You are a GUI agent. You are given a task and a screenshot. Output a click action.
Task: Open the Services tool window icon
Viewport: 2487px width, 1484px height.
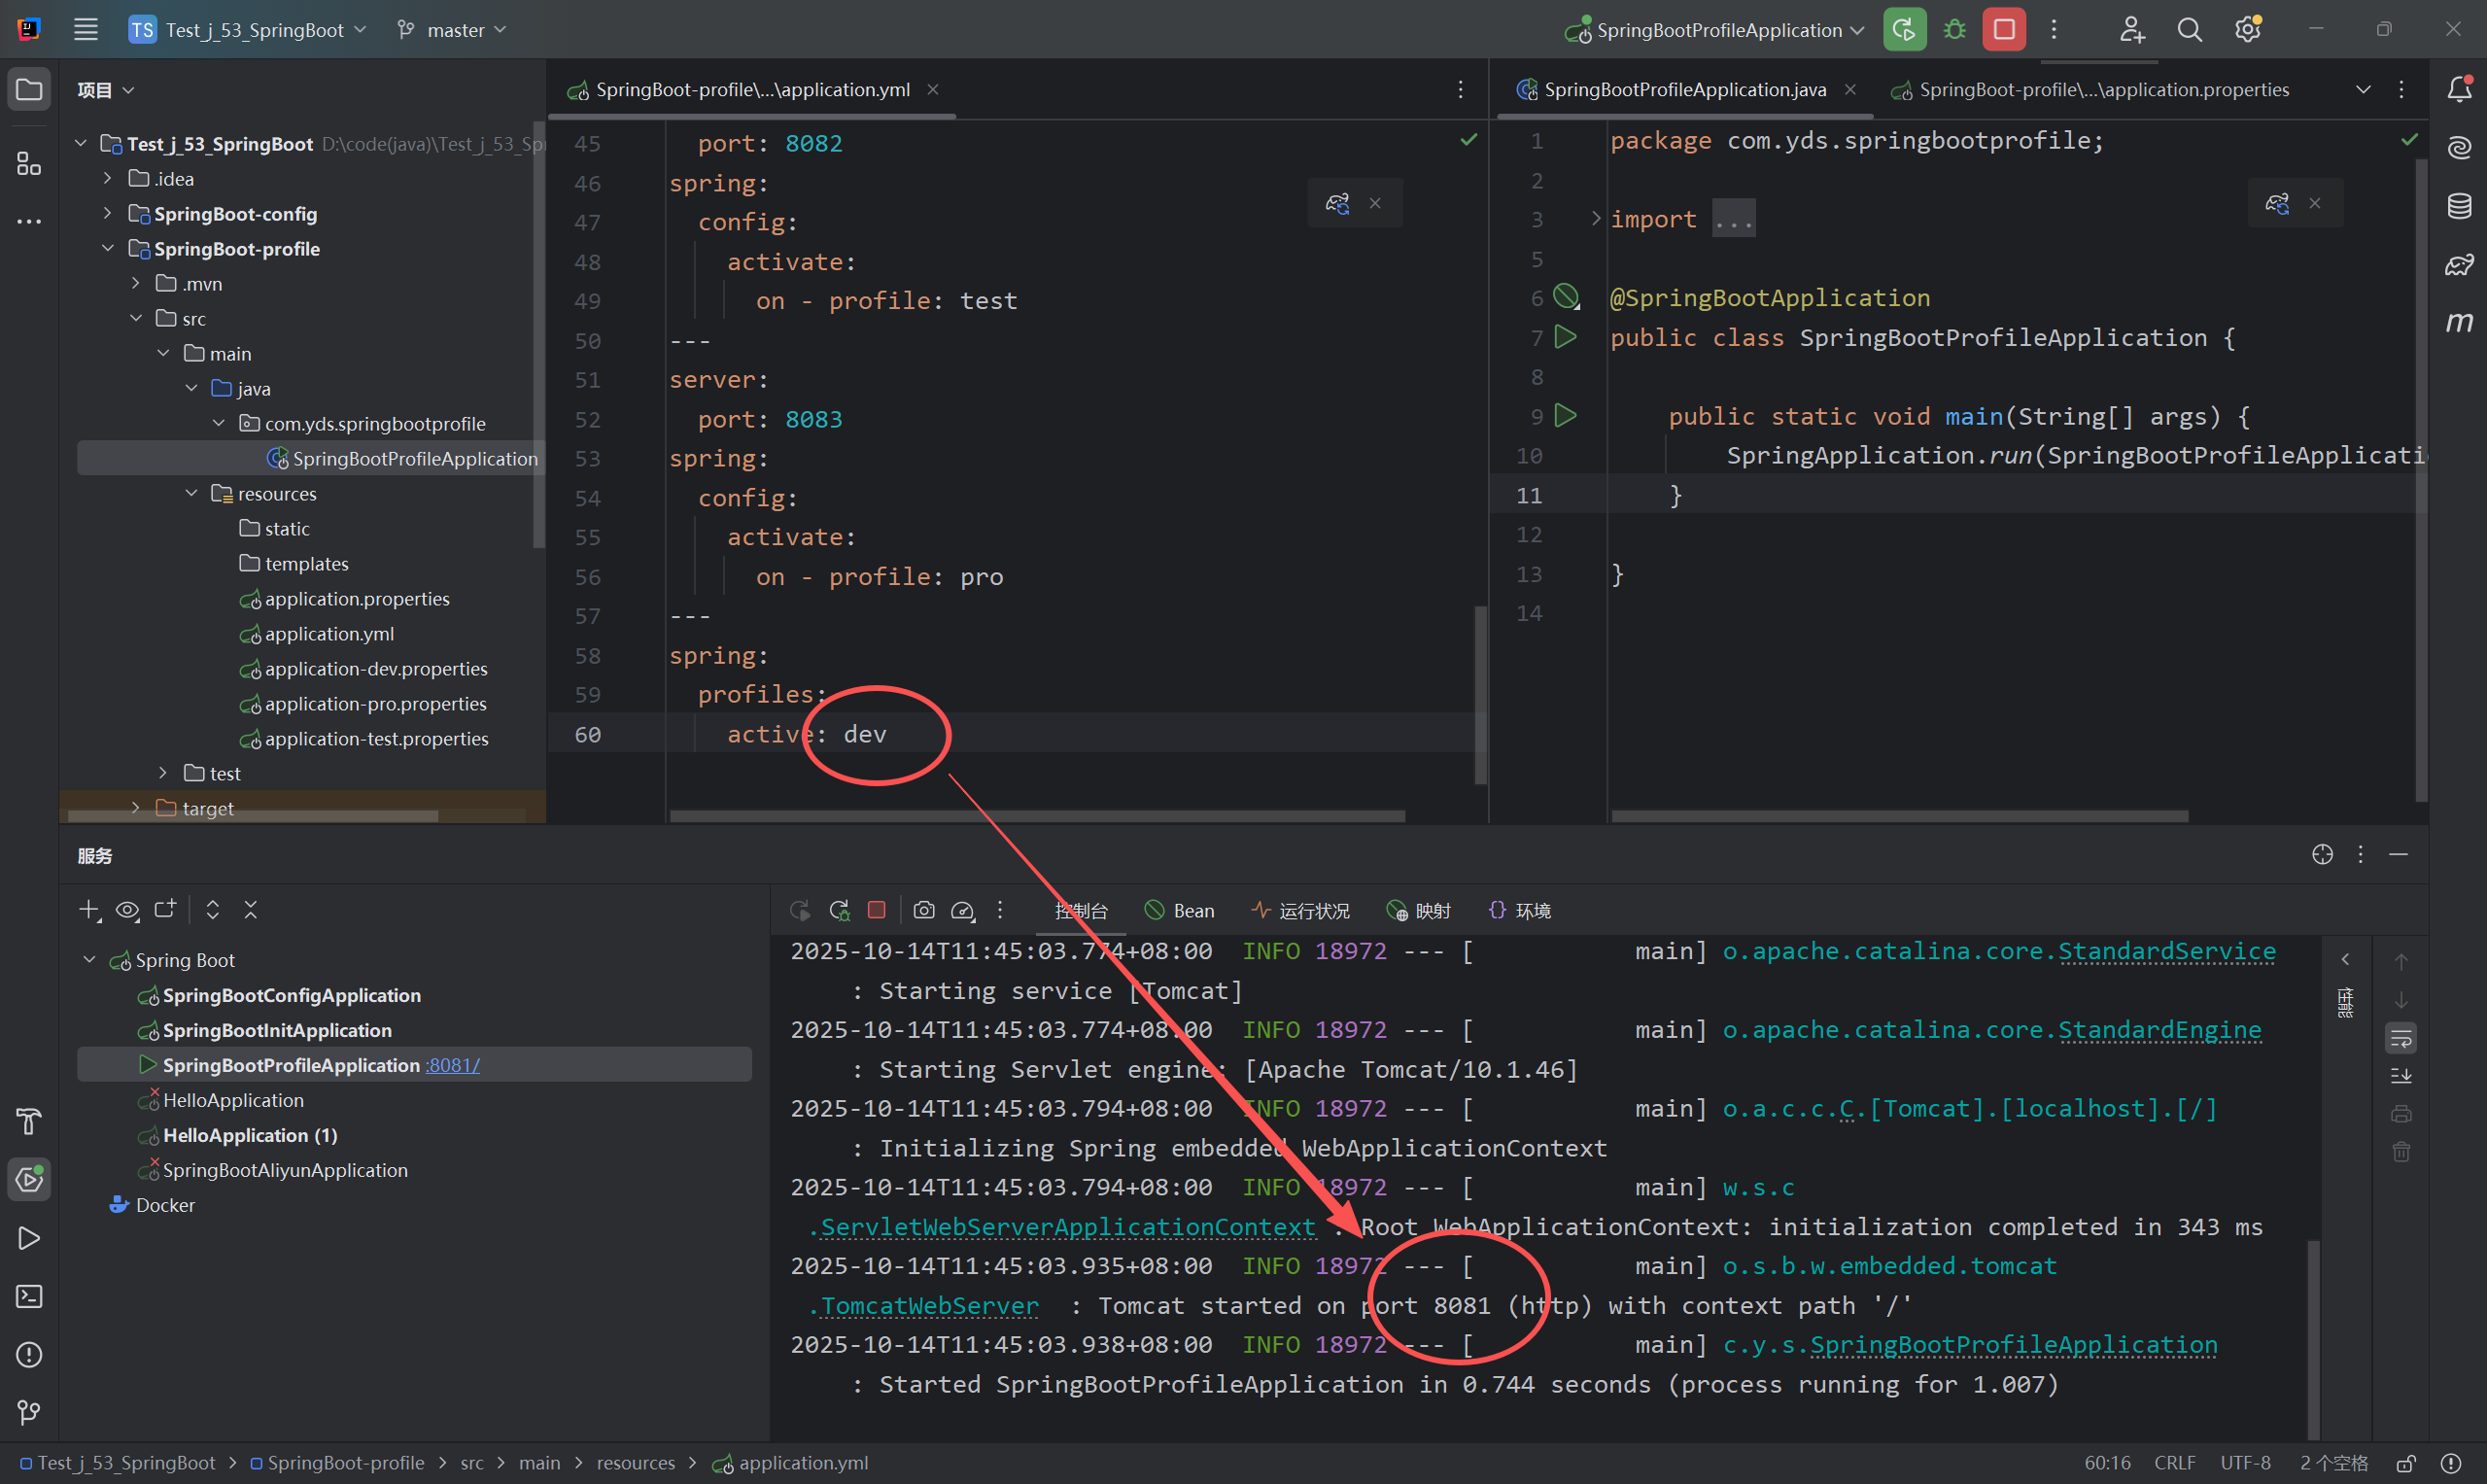[x=29, y=1180]
